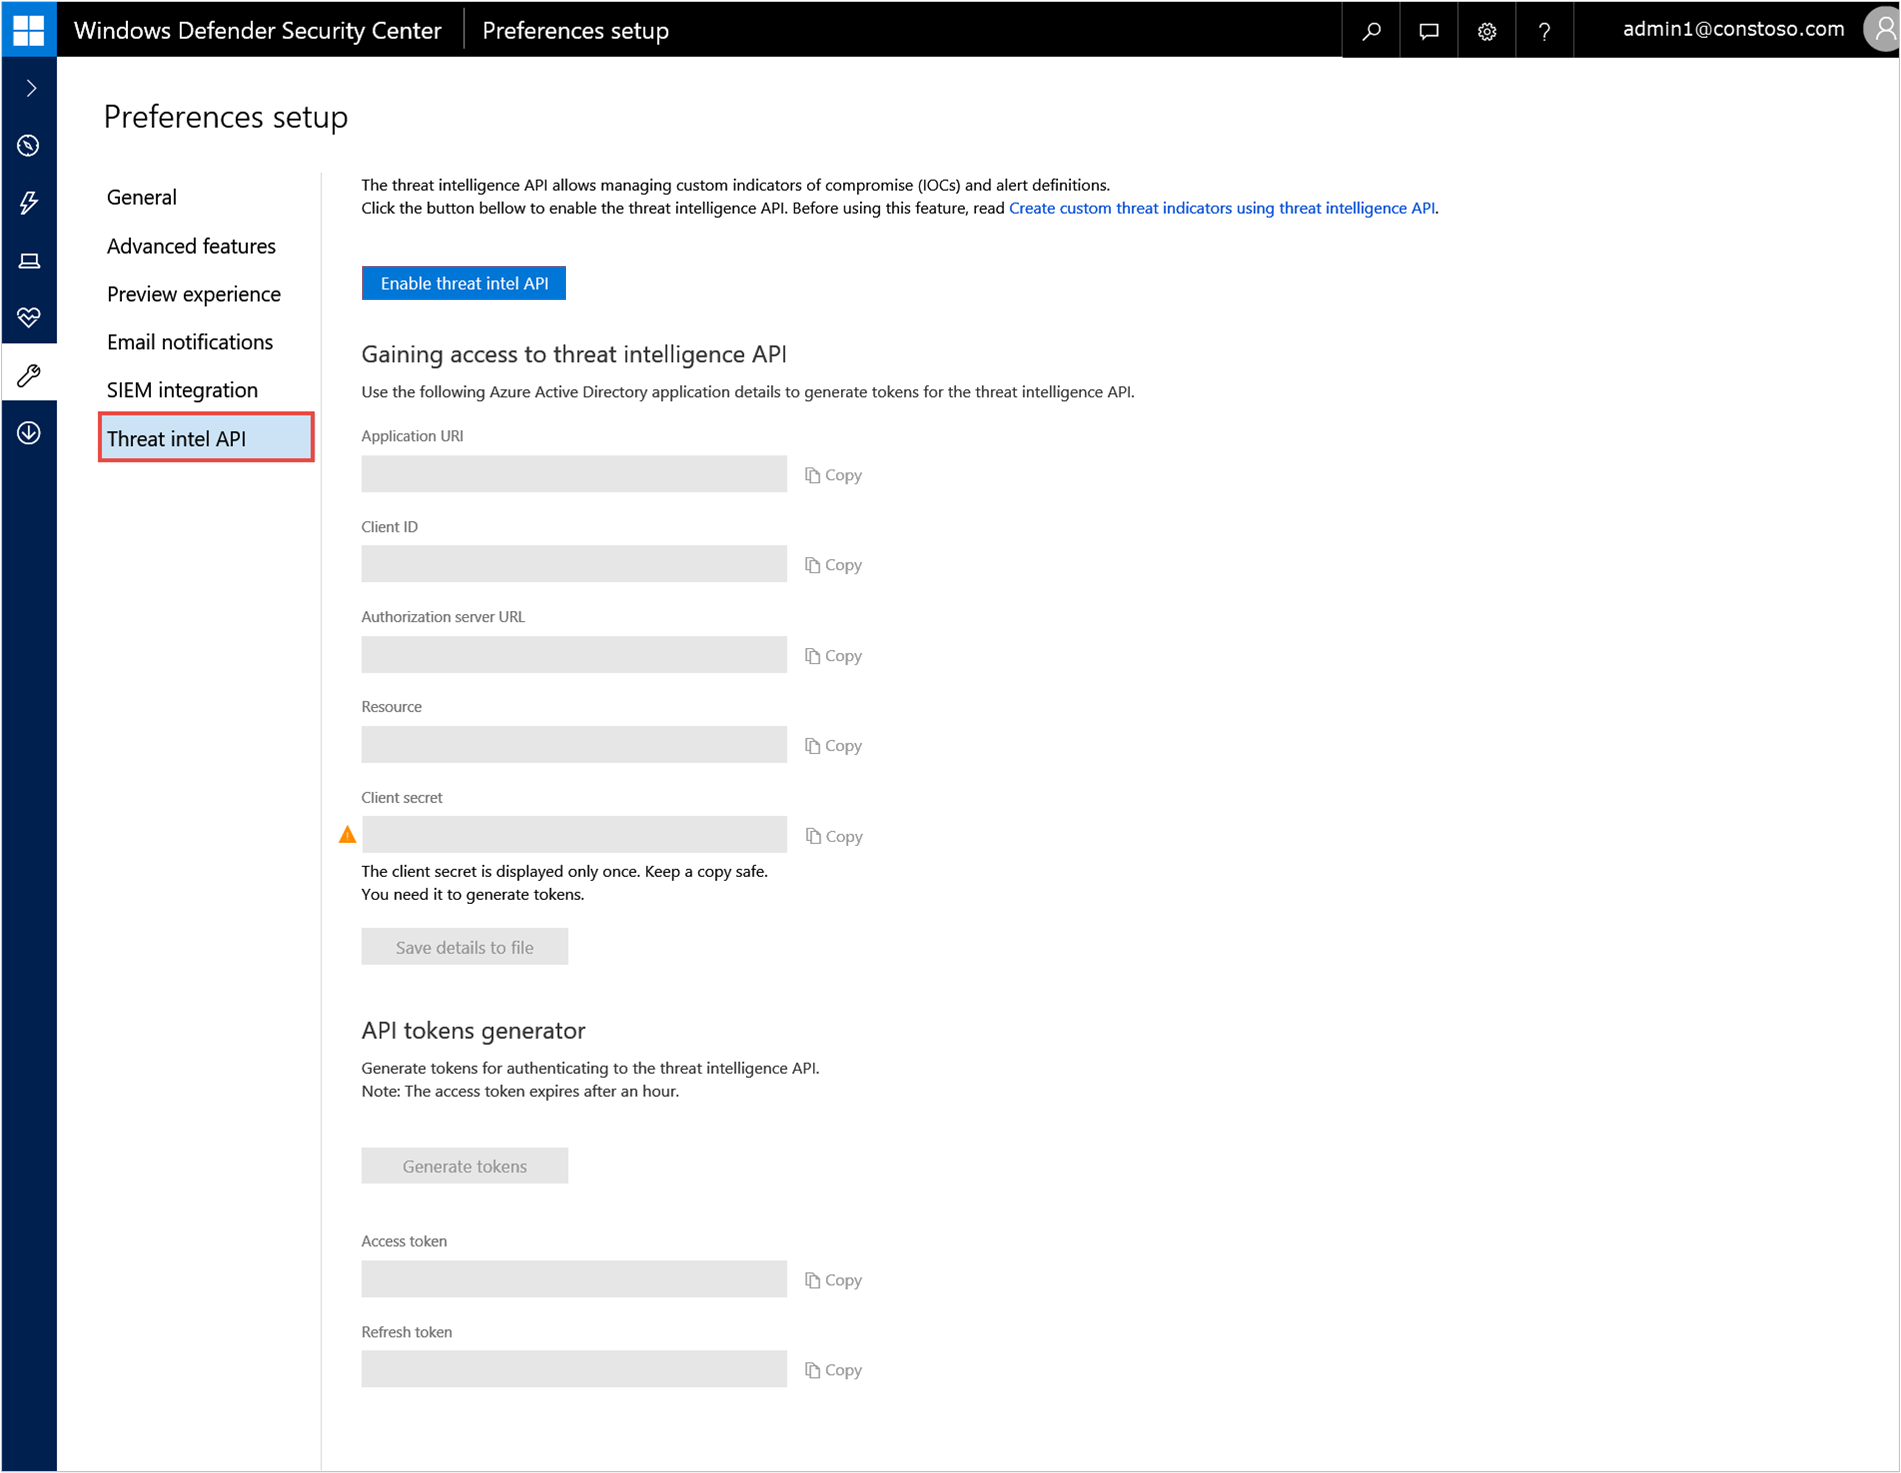Open the admin1@constoso.com account menu
The height and width of the screenshot is (1473, 1901).
pyautogui.click(x=1733, y=29)
